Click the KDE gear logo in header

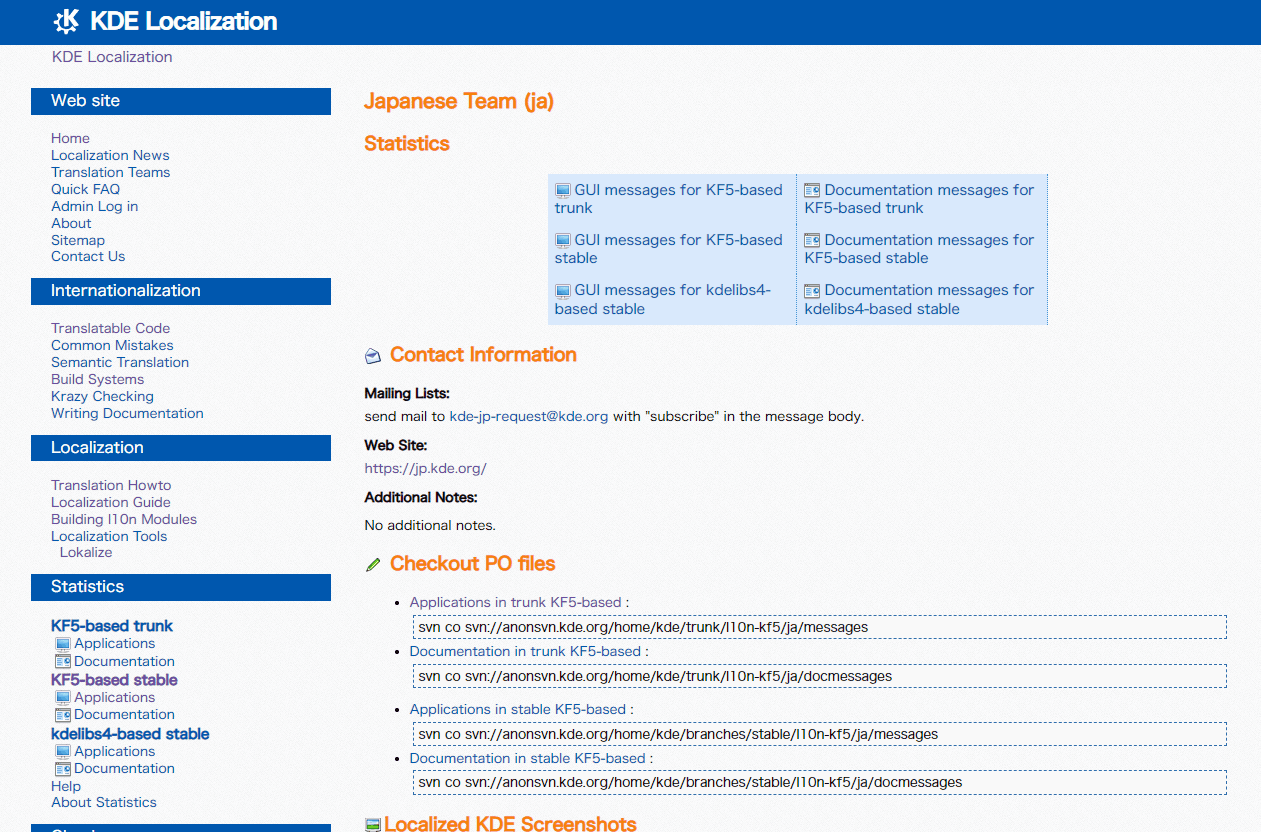(x=66, y=21)
